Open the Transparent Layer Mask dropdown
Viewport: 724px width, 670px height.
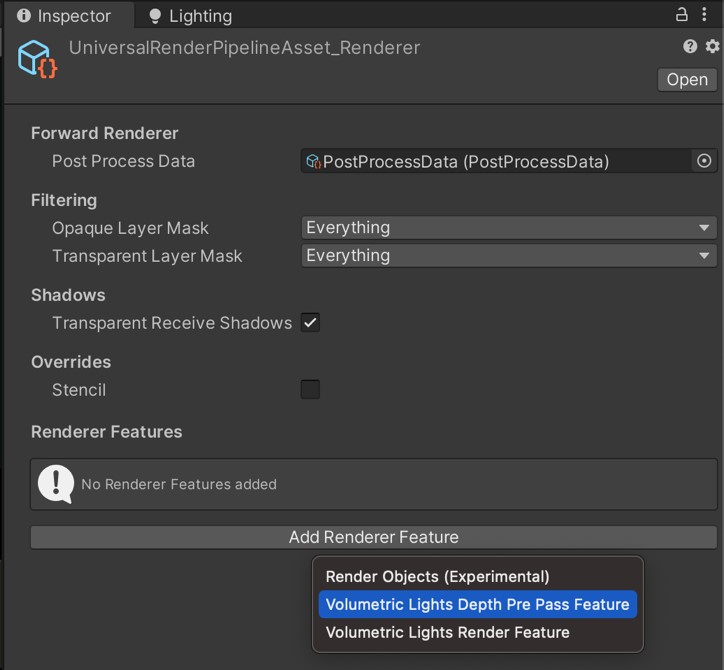509,255
